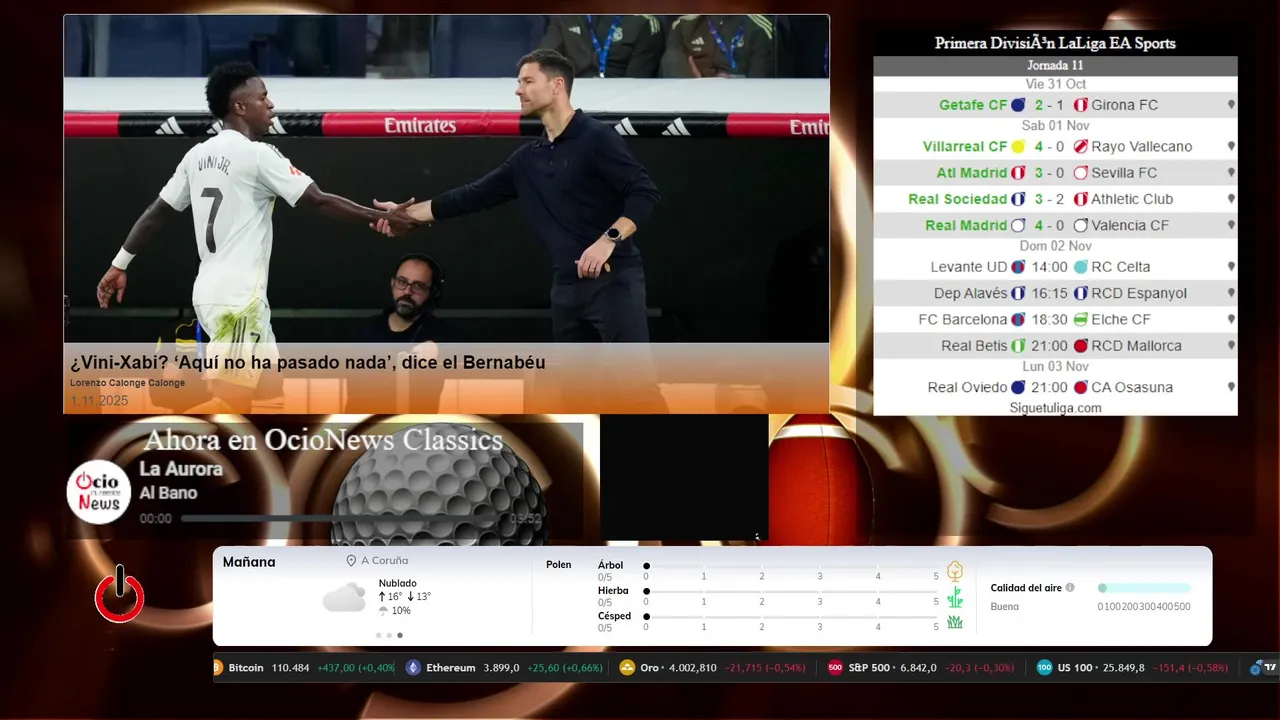Click the article date 1.11.2025

pyautogui.click(x=99, y=400)
